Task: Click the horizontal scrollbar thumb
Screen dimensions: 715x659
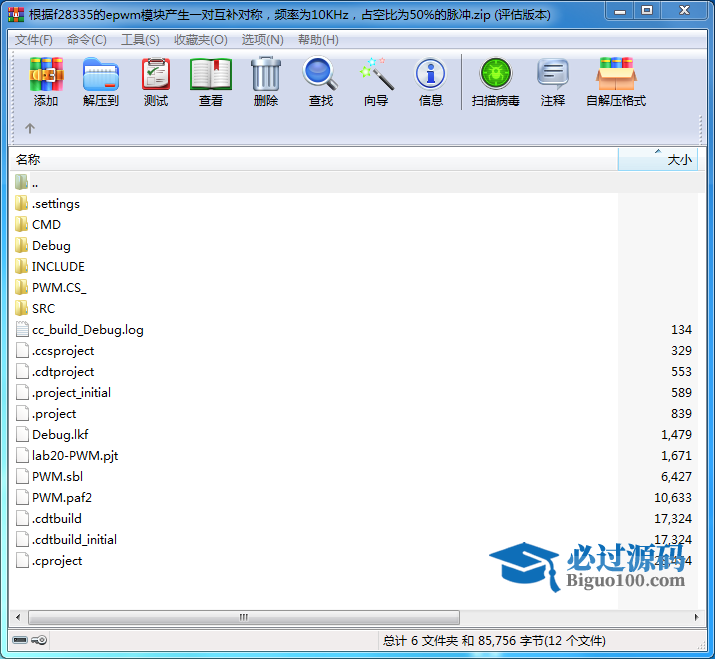Action: tap(240, 617)
